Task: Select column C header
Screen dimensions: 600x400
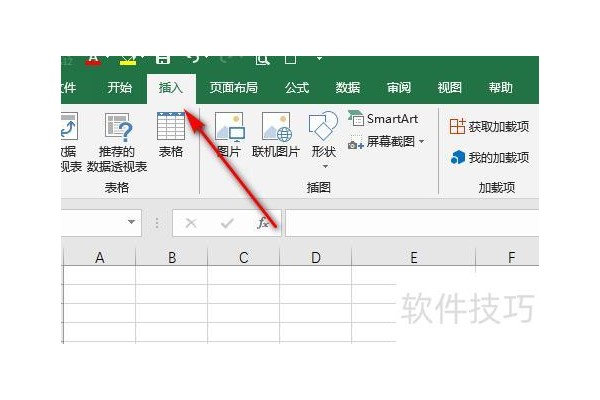Action: pos(244,257)
